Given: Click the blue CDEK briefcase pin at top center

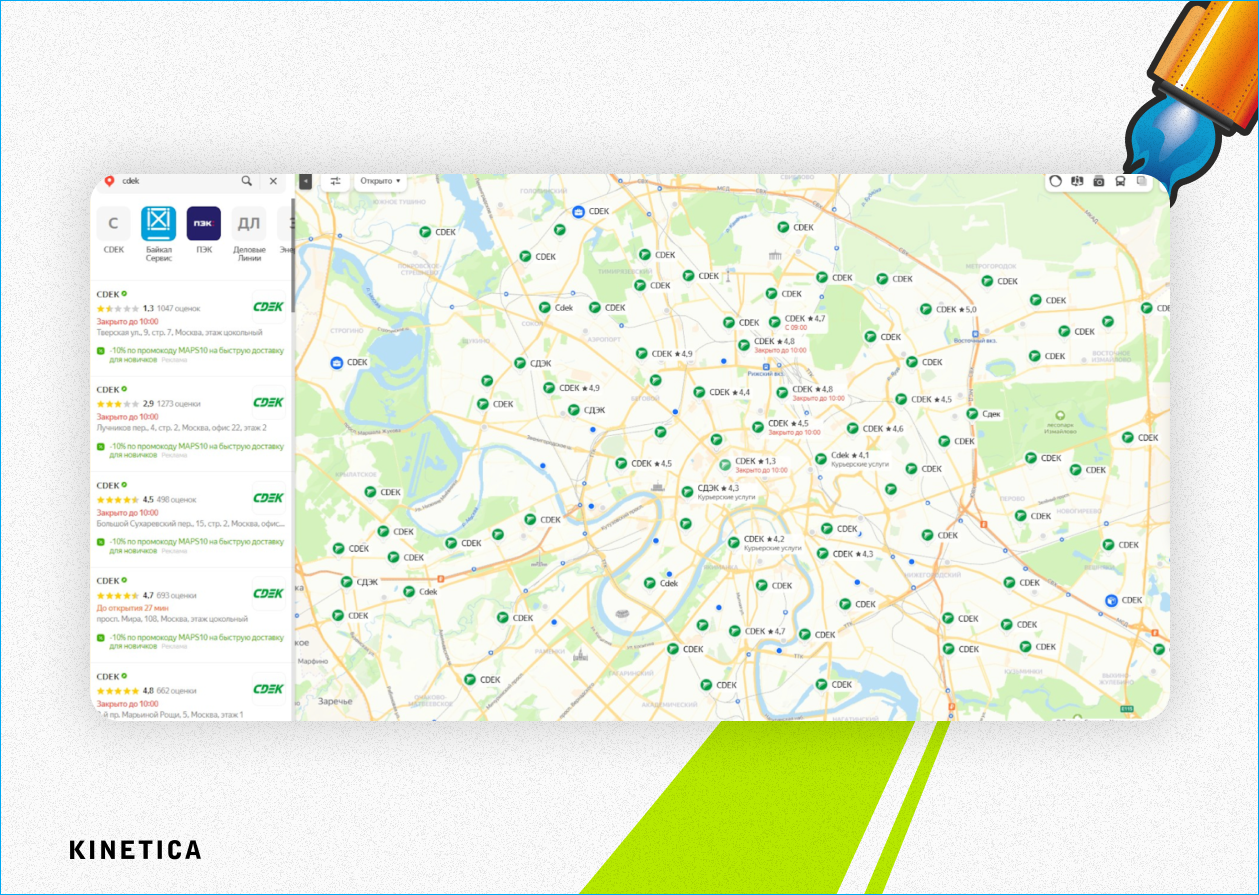Looking at the screenshot, I should (578, 211).
